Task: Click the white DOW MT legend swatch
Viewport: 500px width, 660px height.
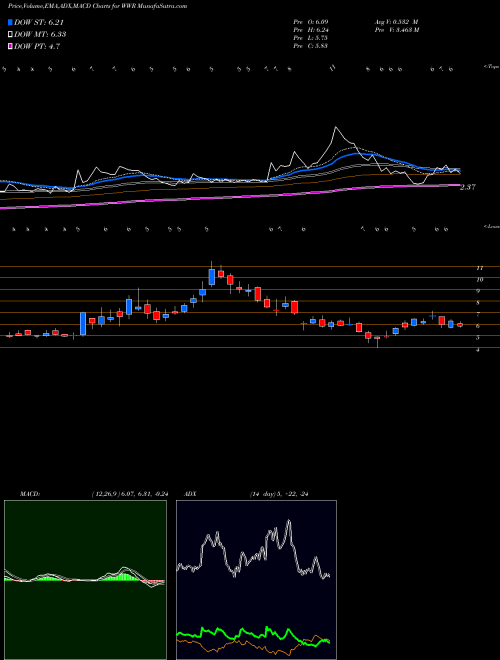Action: click(x=10, y=34)
